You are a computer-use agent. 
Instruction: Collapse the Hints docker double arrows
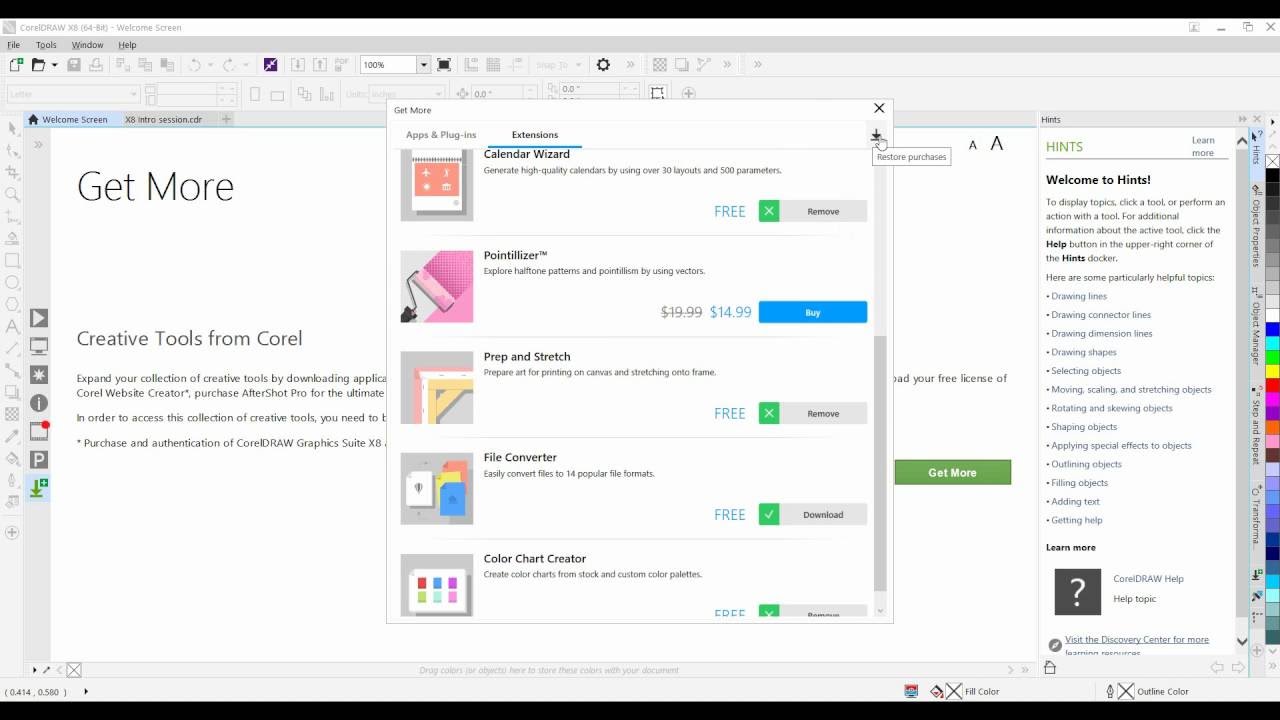1243,119
